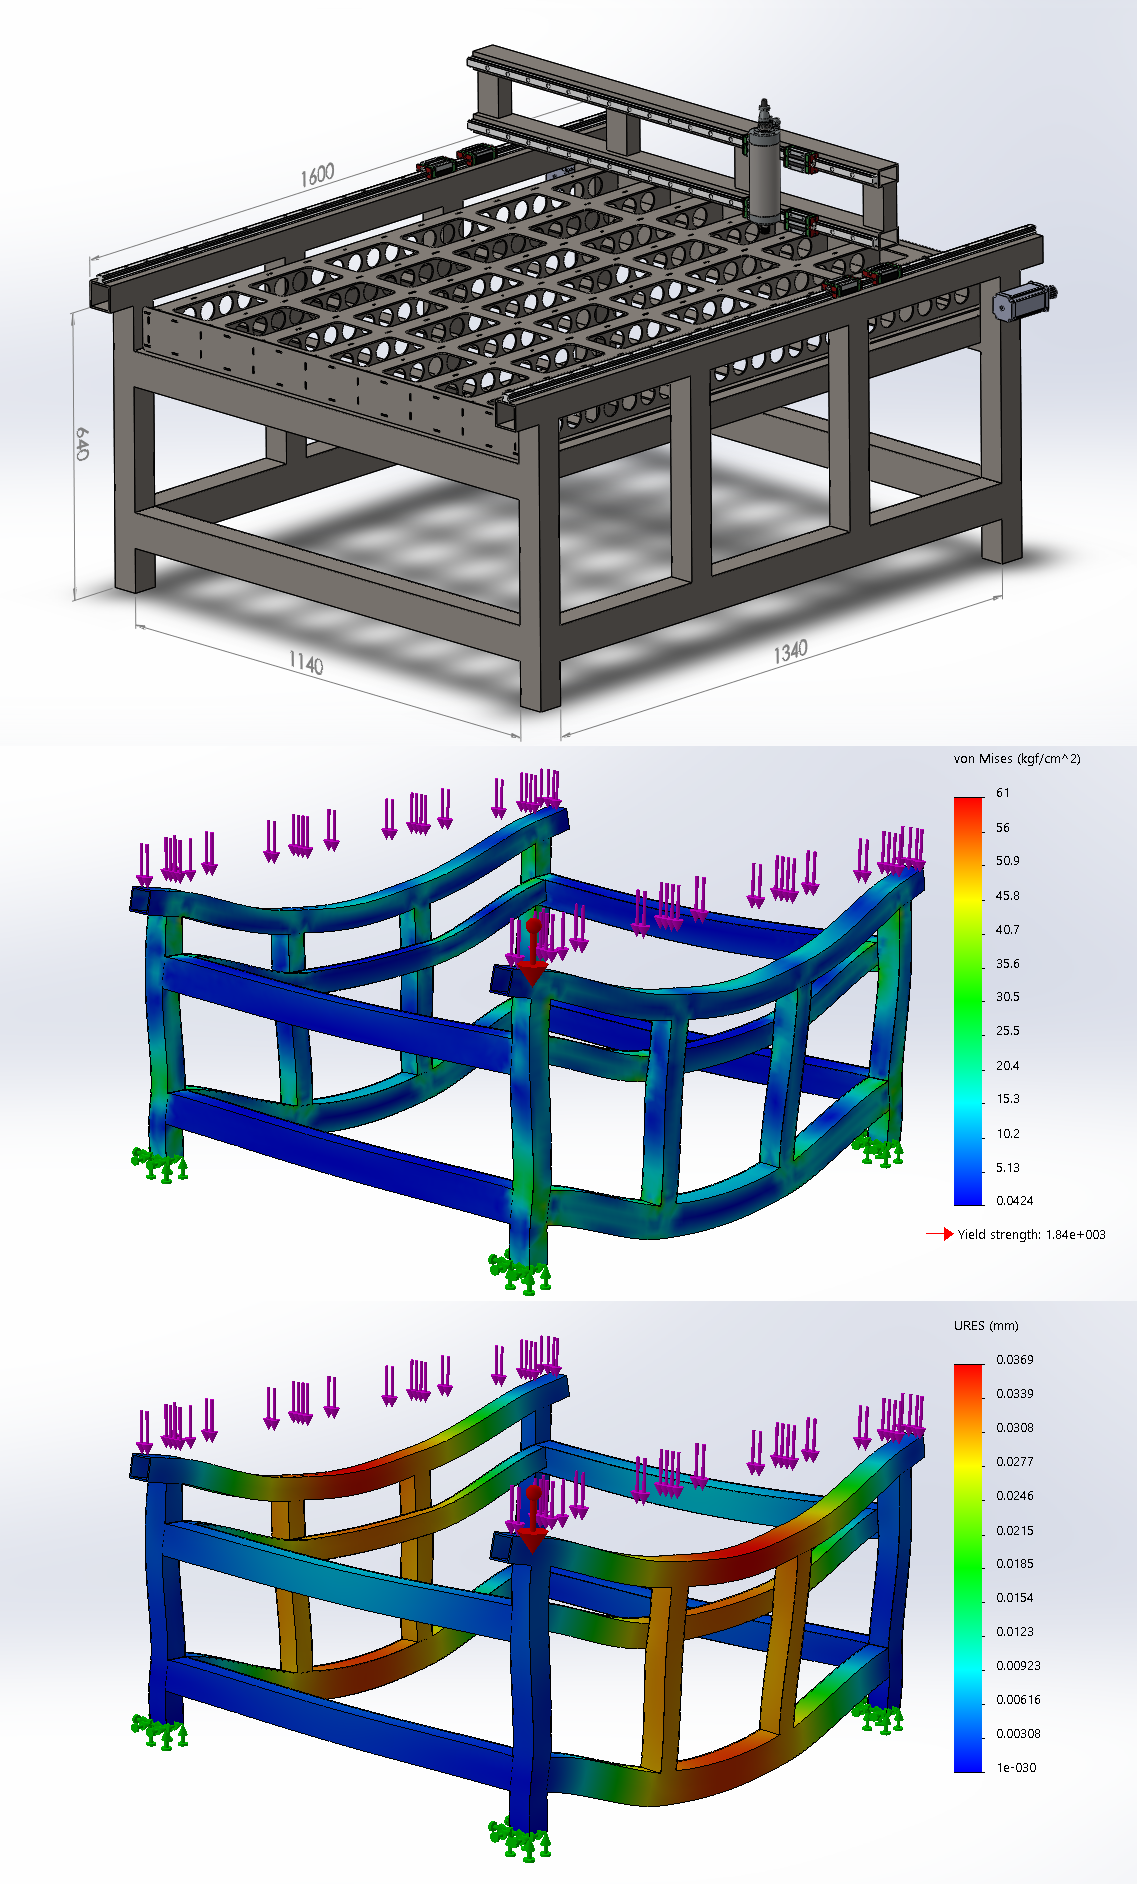Click the spindle motor on the gantry
This screenshot has height=1884, width=1137.
[x=766, y=165]
